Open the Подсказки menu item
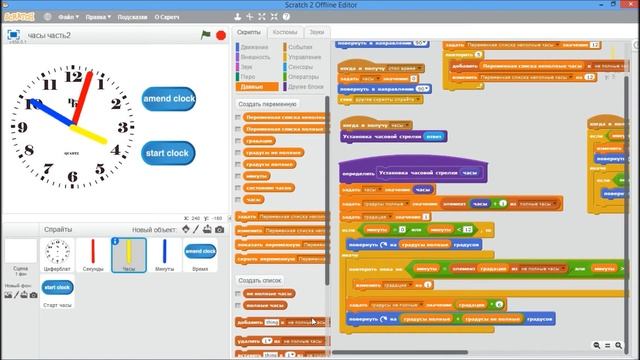Image resolution: width=640 pixels, height=360 pixels. (132, 17)
